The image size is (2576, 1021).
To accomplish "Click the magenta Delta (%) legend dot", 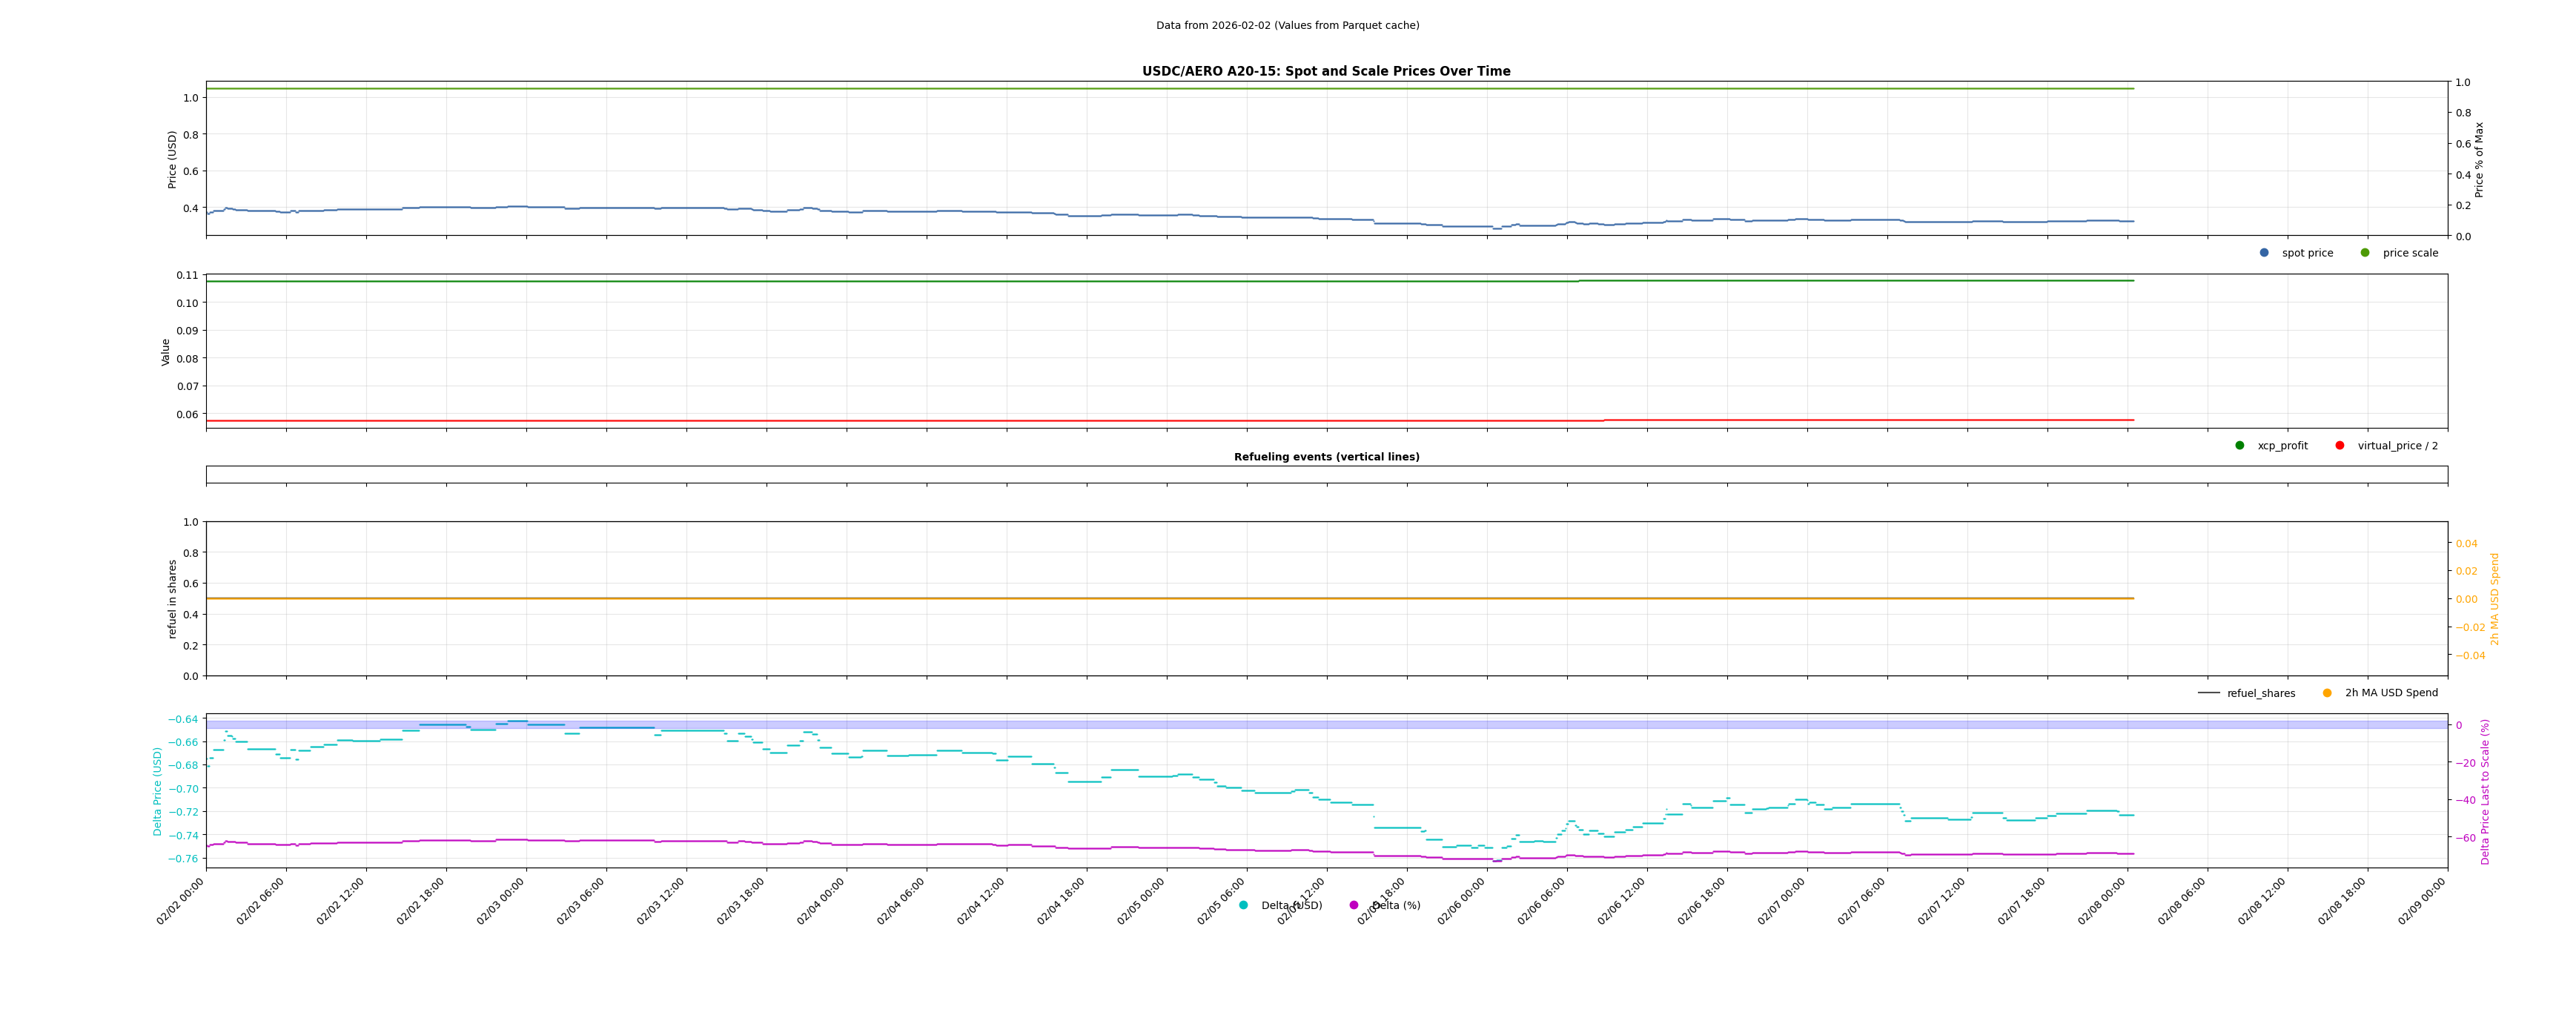I will [1354, 906].
